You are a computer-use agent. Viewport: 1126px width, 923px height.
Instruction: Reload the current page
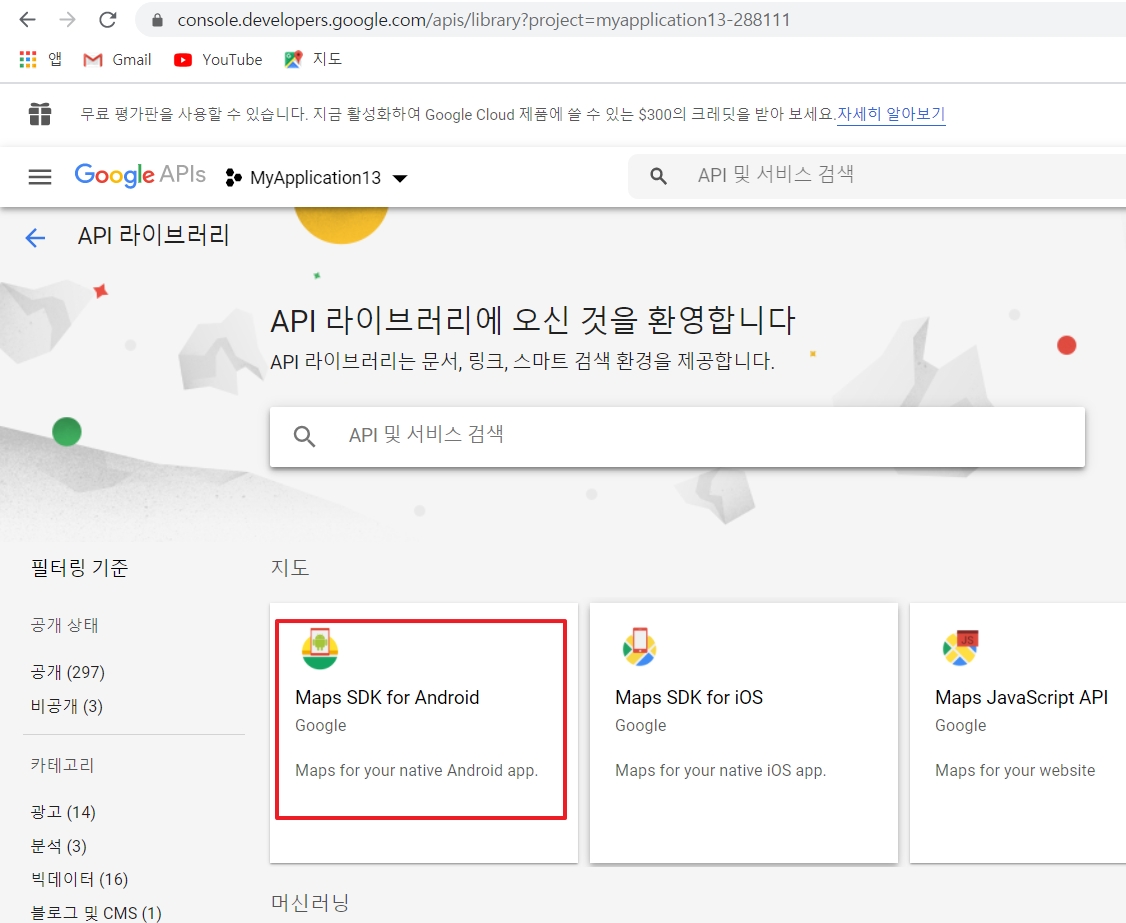[108, 19]
